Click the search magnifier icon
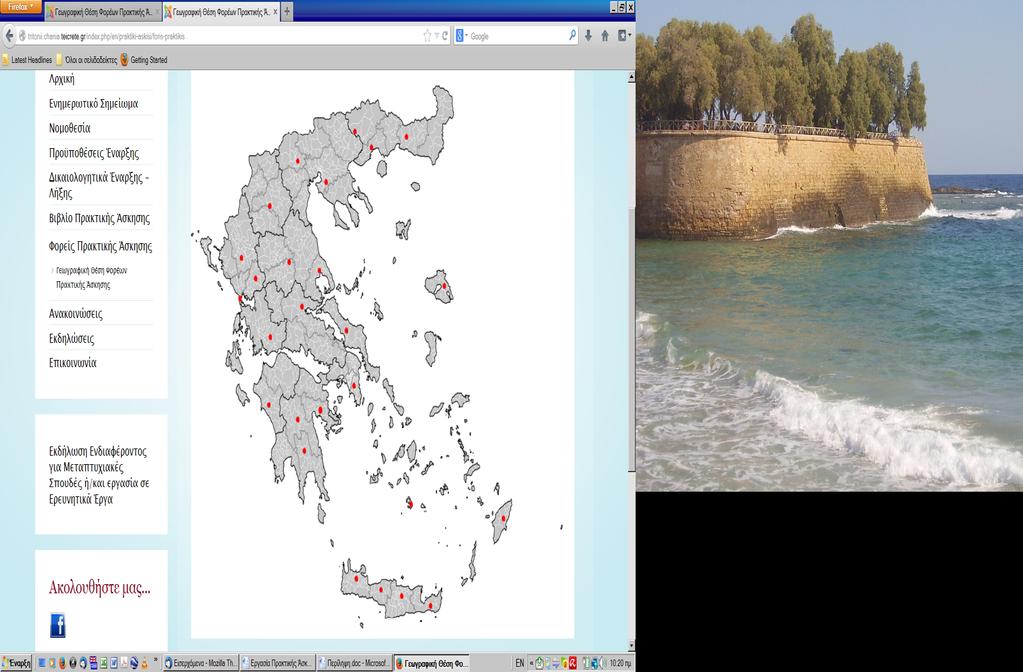1023x672 pixels. (572, 35)
